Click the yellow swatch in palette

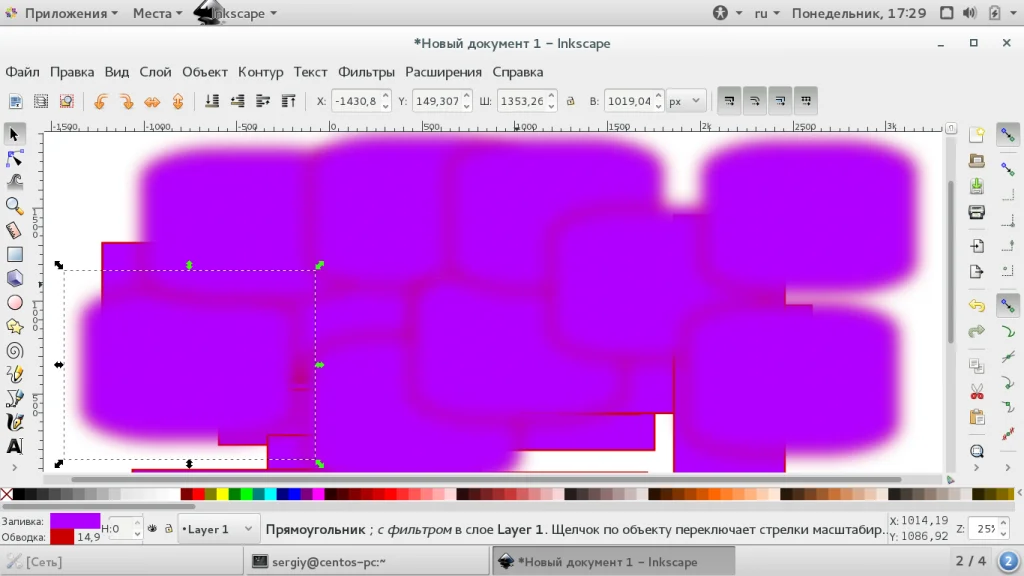[223, 494]
